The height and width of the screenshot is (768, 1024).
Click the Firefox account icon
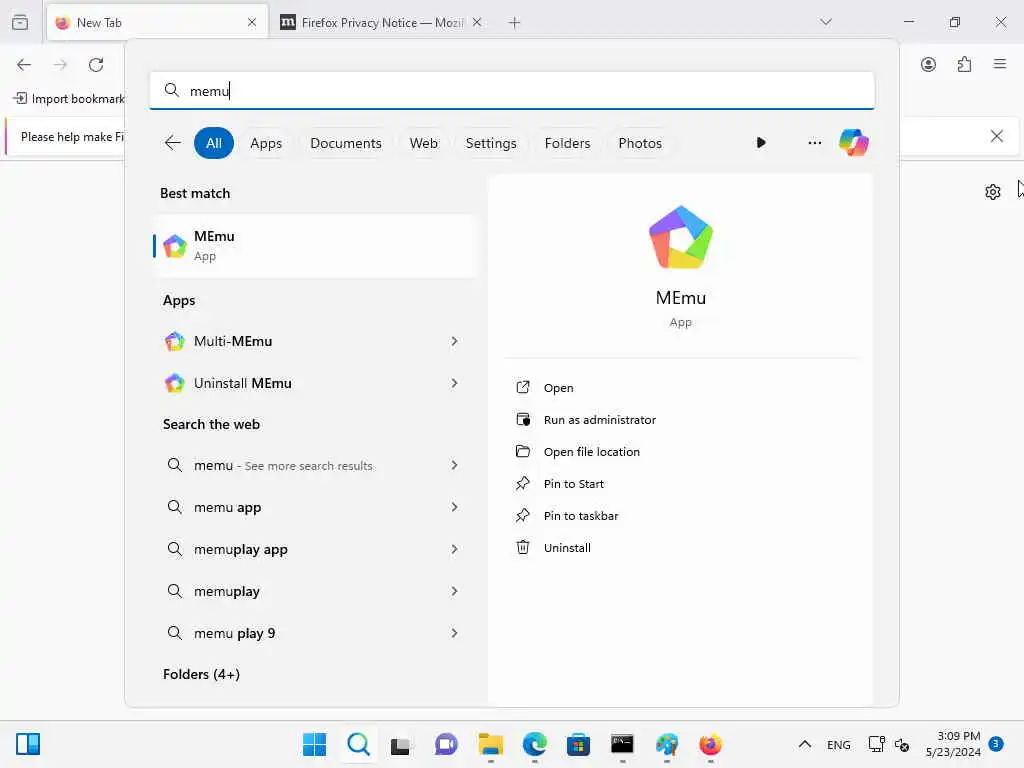928,64
